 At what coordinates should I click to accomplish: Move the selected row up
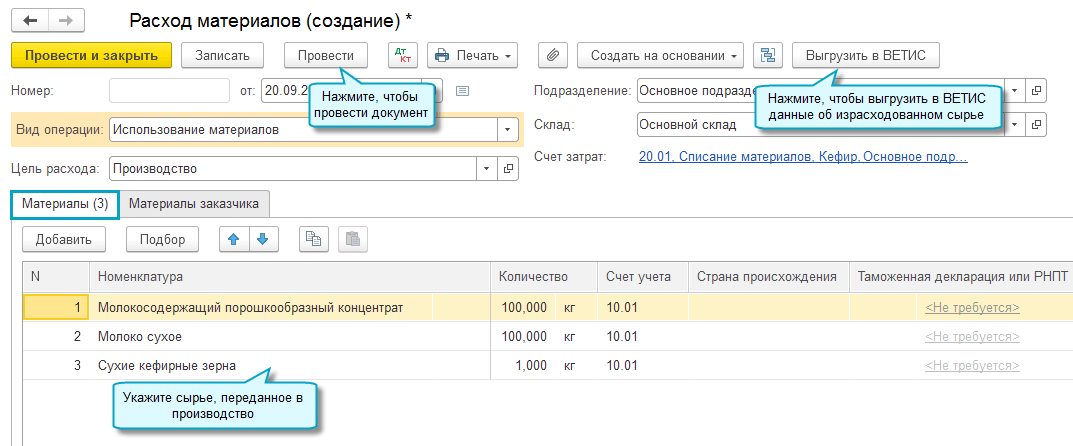pyautogui.click(x=234, y=239)
